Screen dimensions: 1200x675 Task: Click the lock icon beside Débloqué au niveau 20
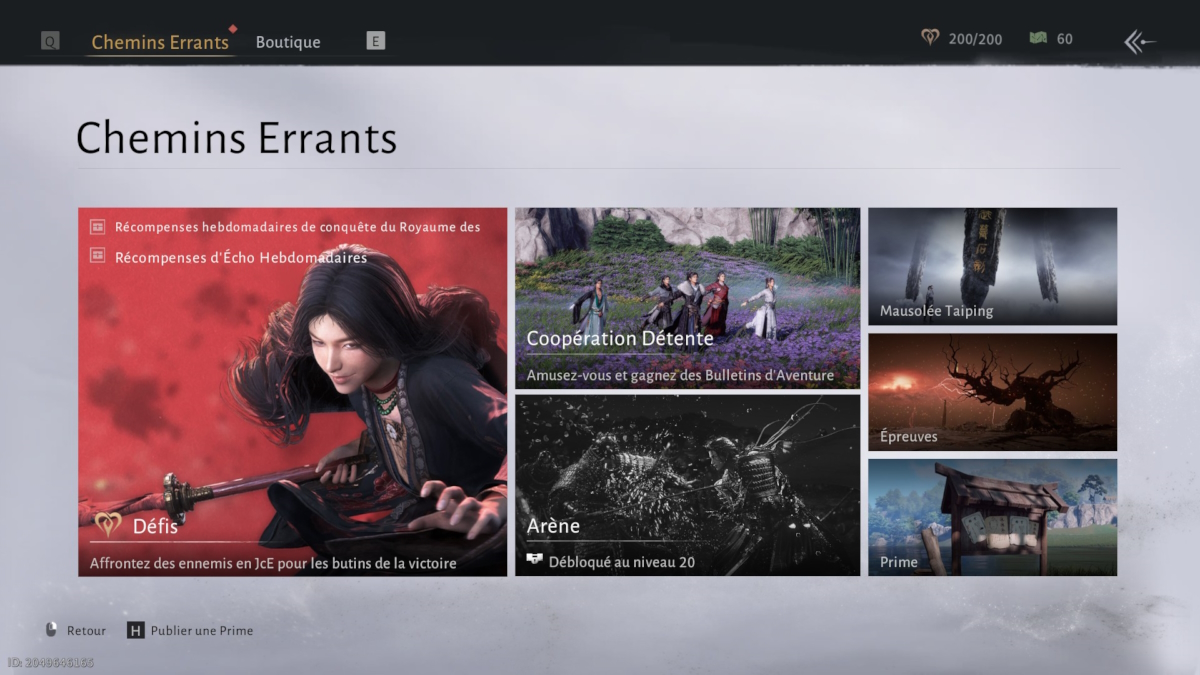point(534,560)
